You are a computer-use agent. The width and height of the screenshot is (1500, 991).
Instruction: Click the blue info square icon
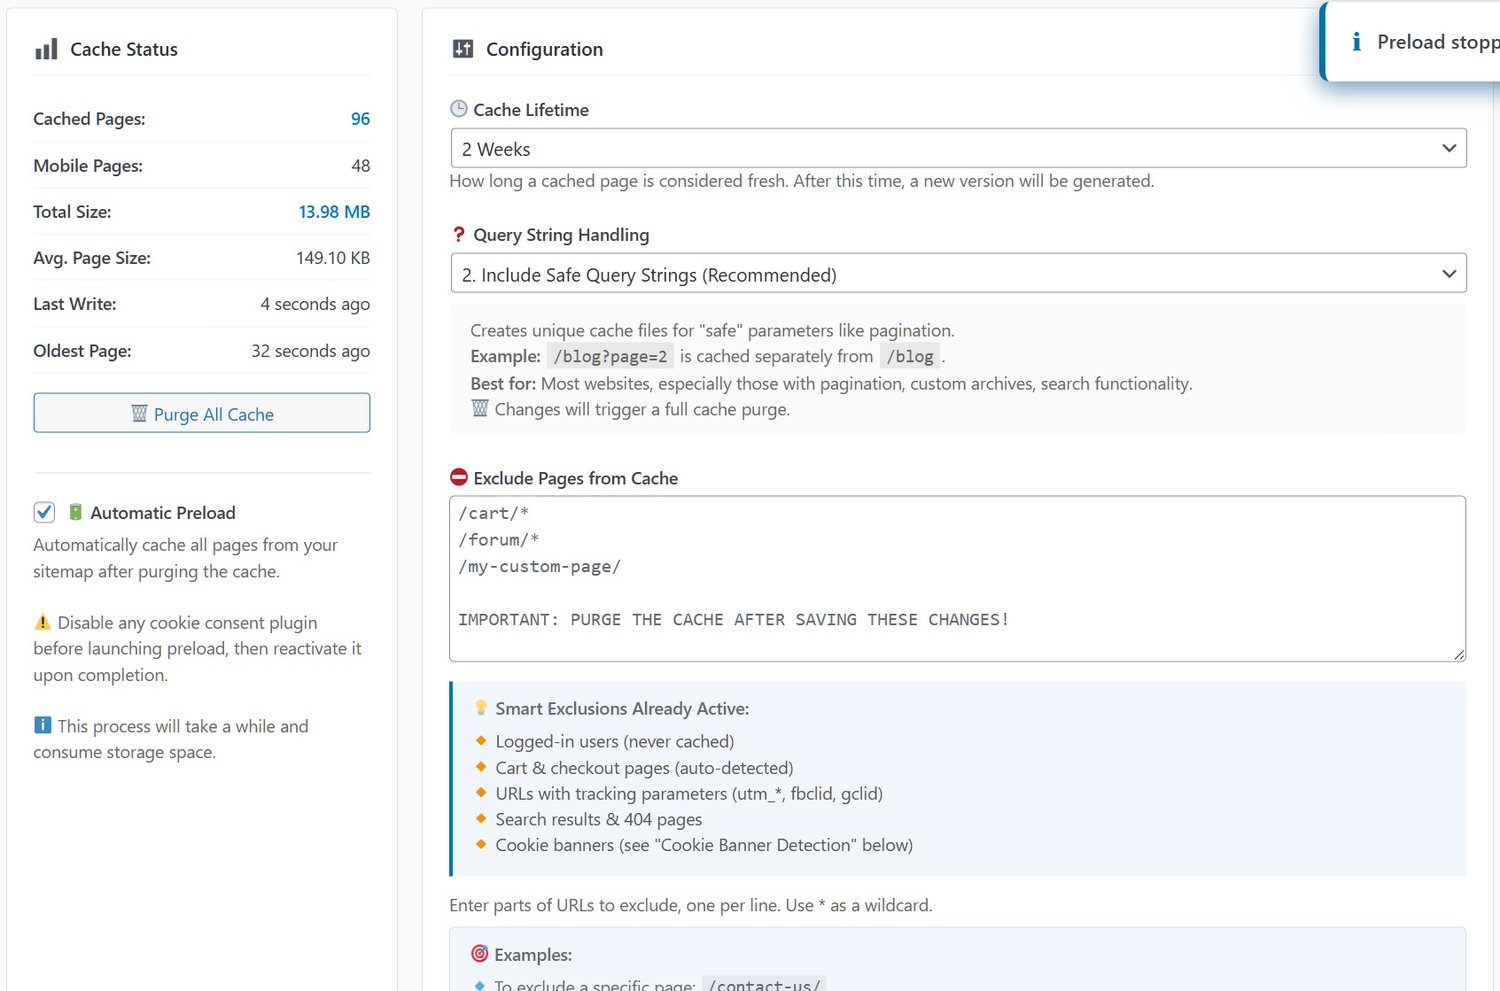point(42,725)
